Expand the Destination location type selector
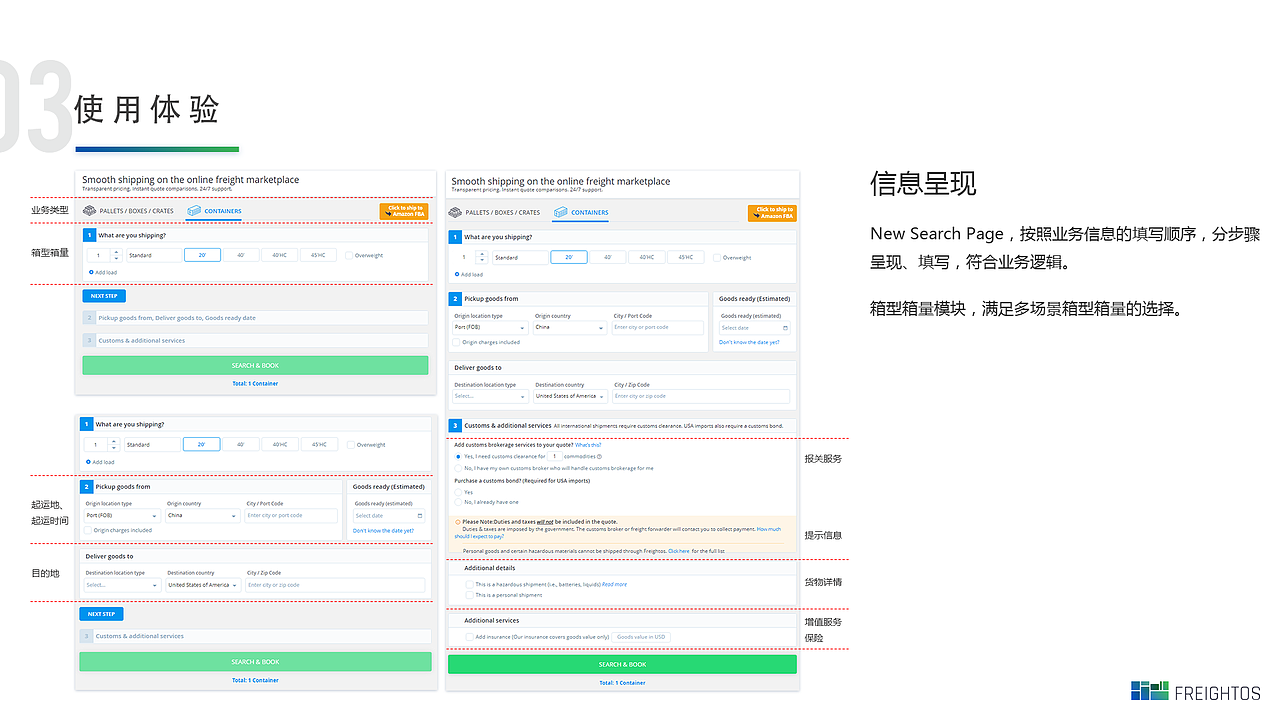Screen dimensions: 1280x720 (x=490, y=396)
